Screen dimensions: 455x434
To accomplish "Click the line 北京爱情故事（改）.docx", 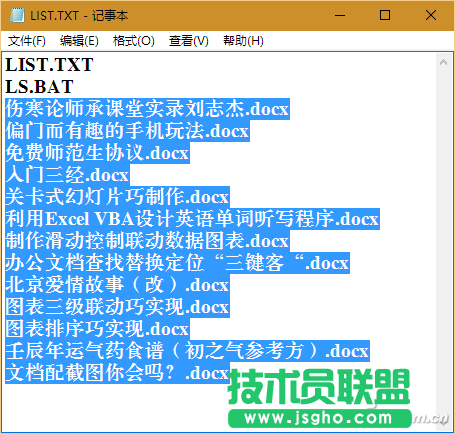I will coord(117,285).
